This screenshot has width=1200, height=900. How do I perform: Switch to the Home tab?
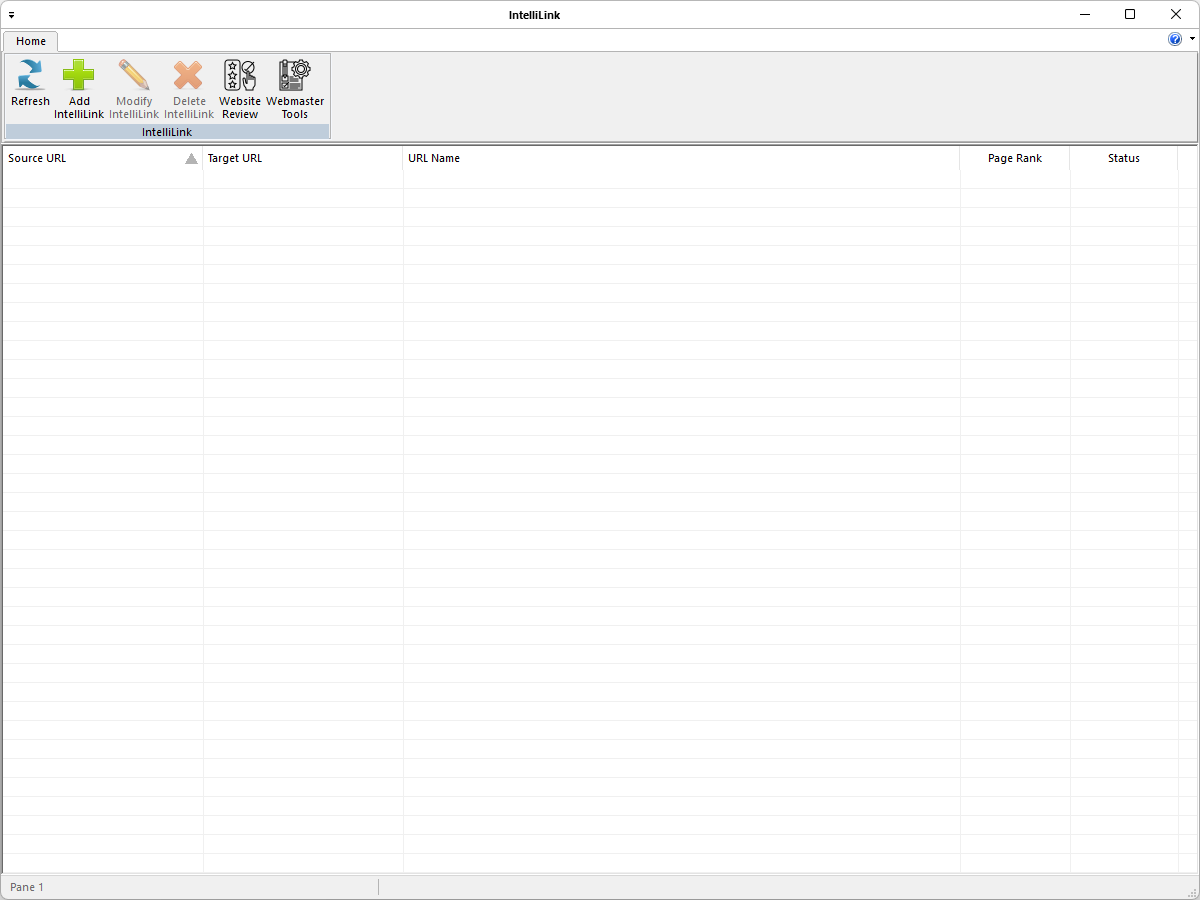(x=31, y=41)
